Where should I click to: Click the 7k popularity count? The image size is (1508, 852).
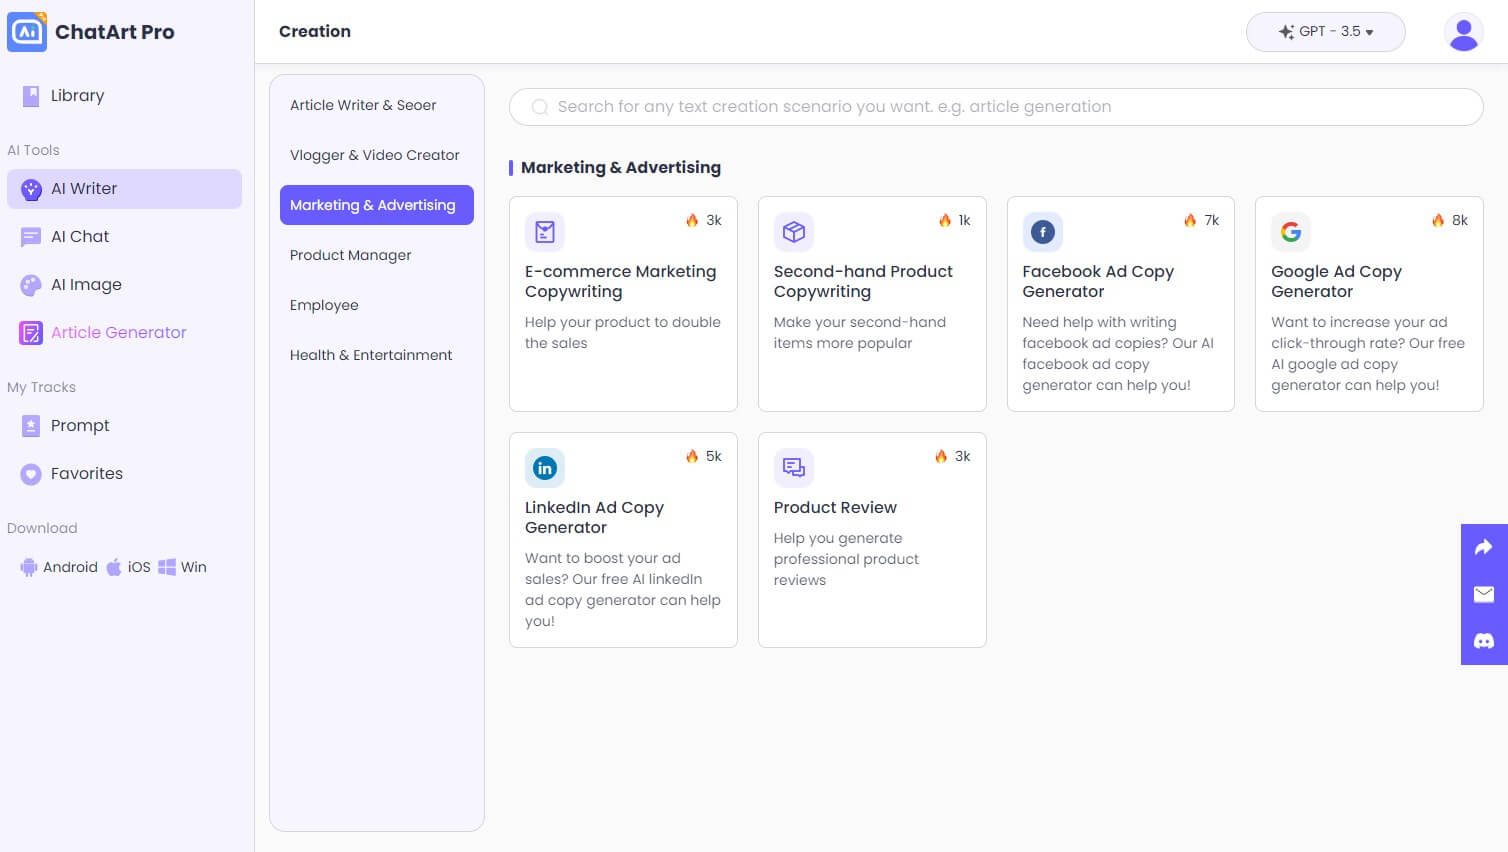point(1211,220)
